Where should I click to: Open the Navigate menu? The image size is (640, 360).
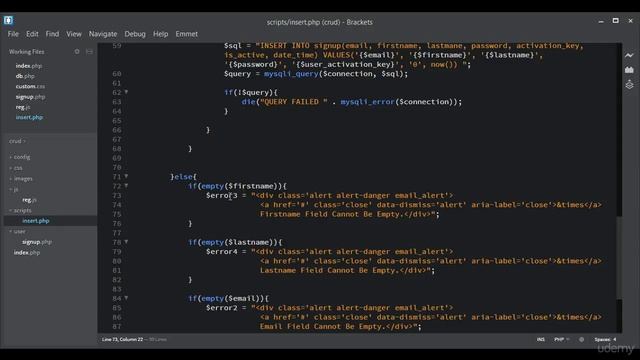pos(103,34)
